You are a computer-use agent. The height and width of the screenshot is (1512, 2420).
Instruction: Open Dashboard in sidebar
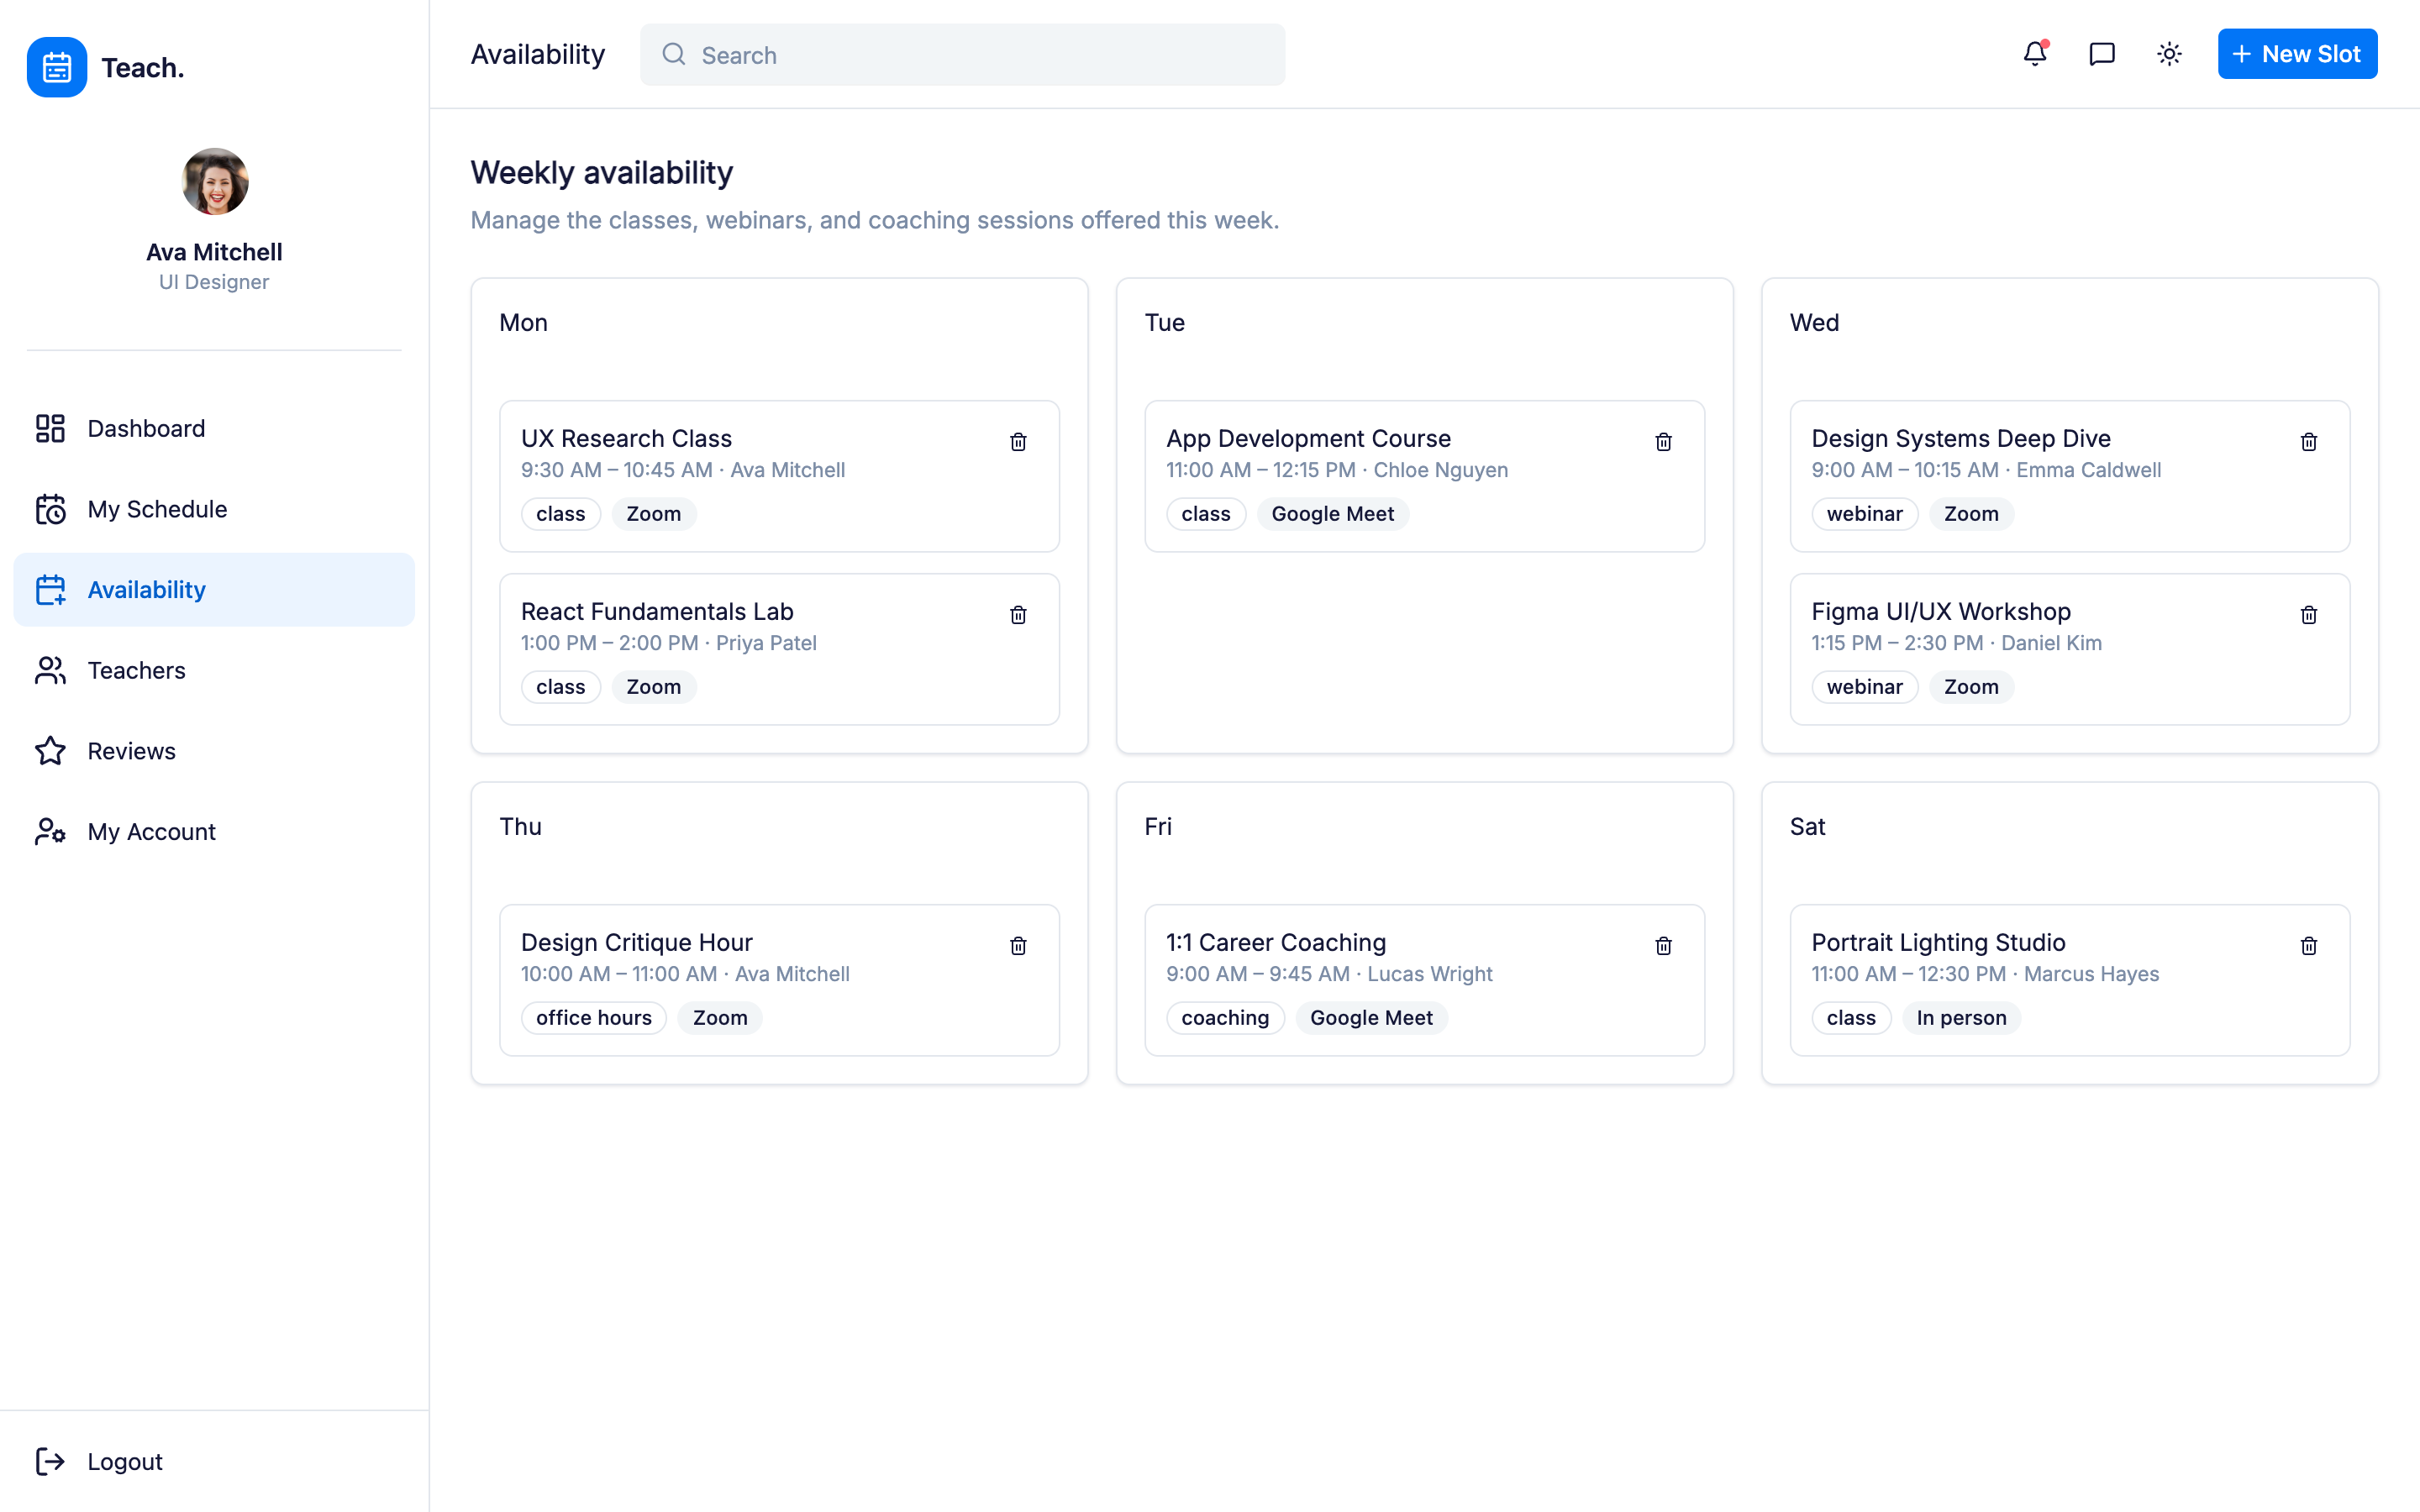click(x=214, y=428)
